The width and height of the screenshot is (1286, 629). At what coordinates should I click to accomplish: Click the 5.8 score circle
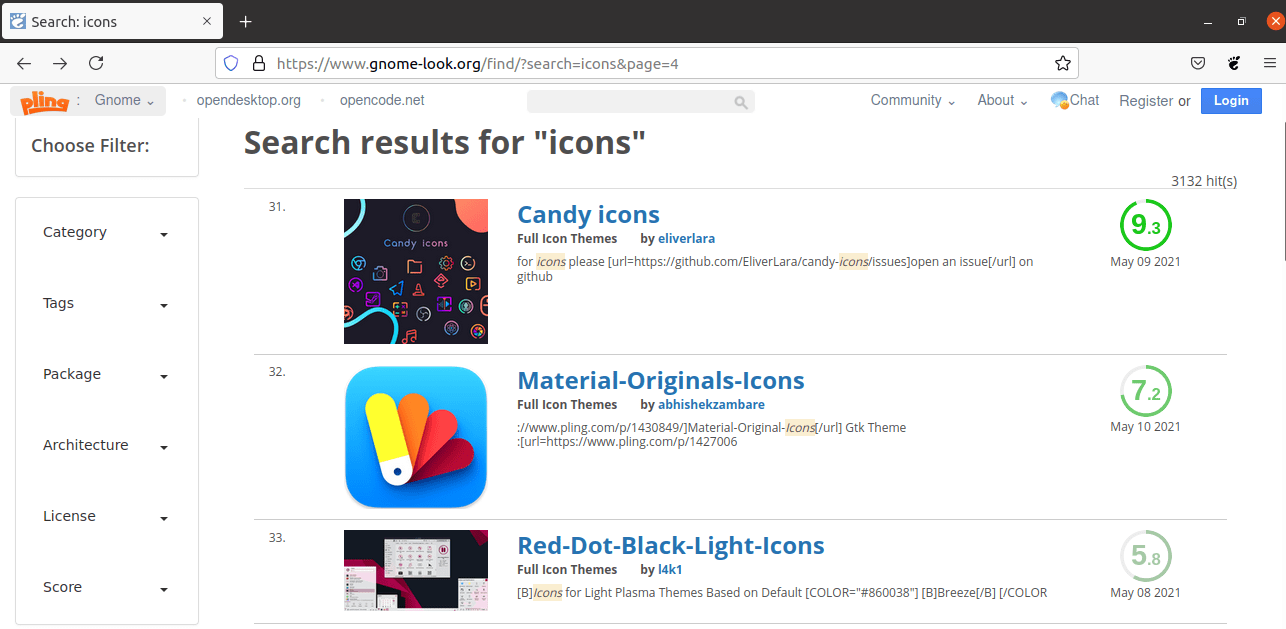pyautogui.click(x=1145, y=557)
